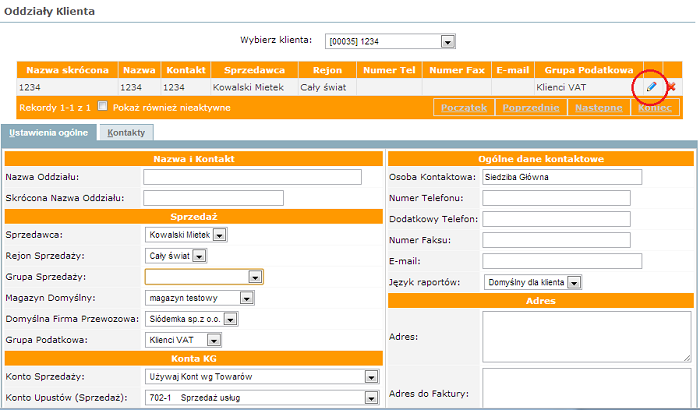Focus the Numer Telefonu input
Viewport: 700px width, 410px height.
(x=556, y=198)
